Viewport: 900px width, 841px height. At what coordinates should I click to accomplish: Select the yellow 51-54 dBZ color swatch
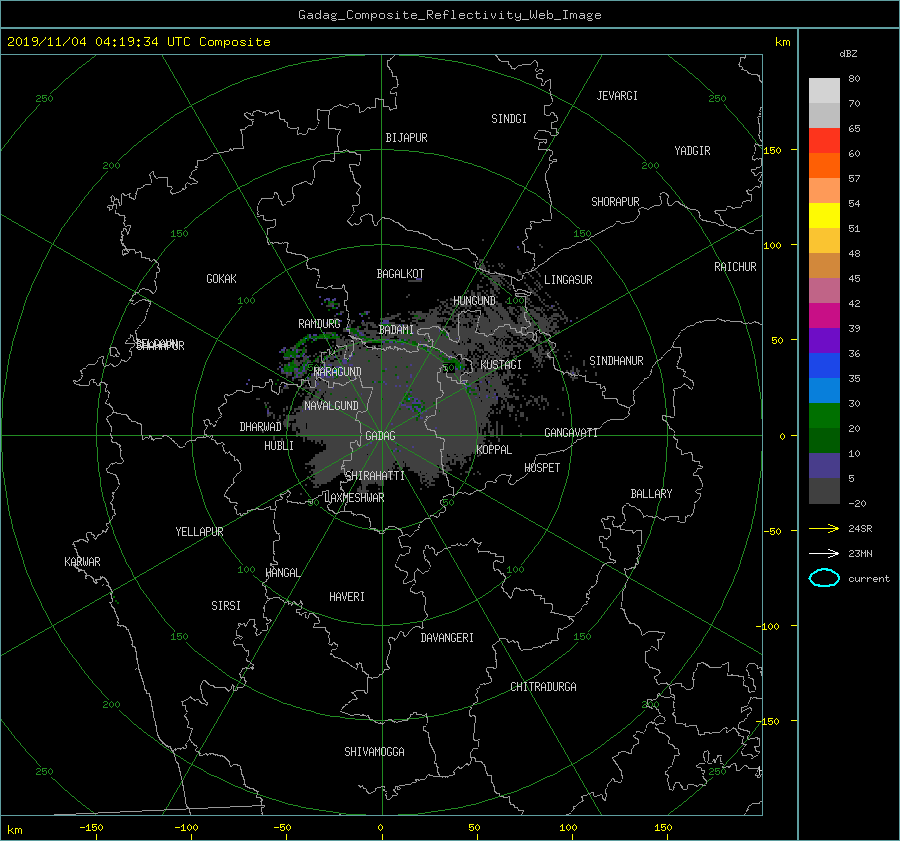tap(824, 216)
